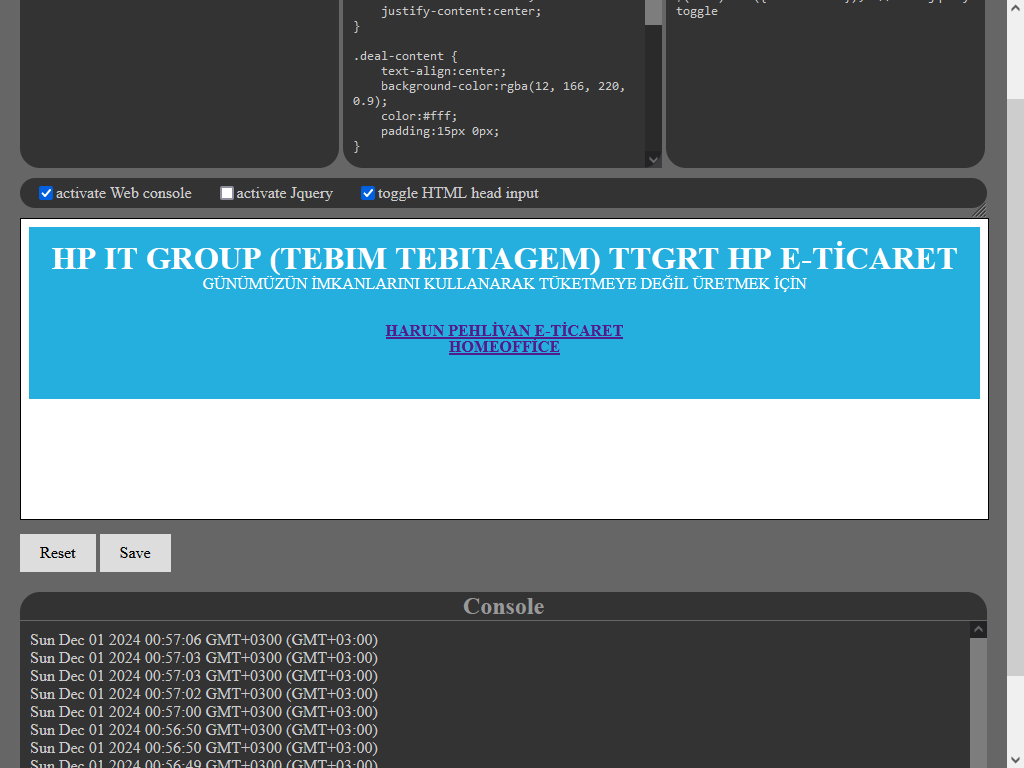The width and height of the screenshot is (1024, 768).
Task: Click the Console scroll-up arrow
Action: pos(978,629)
